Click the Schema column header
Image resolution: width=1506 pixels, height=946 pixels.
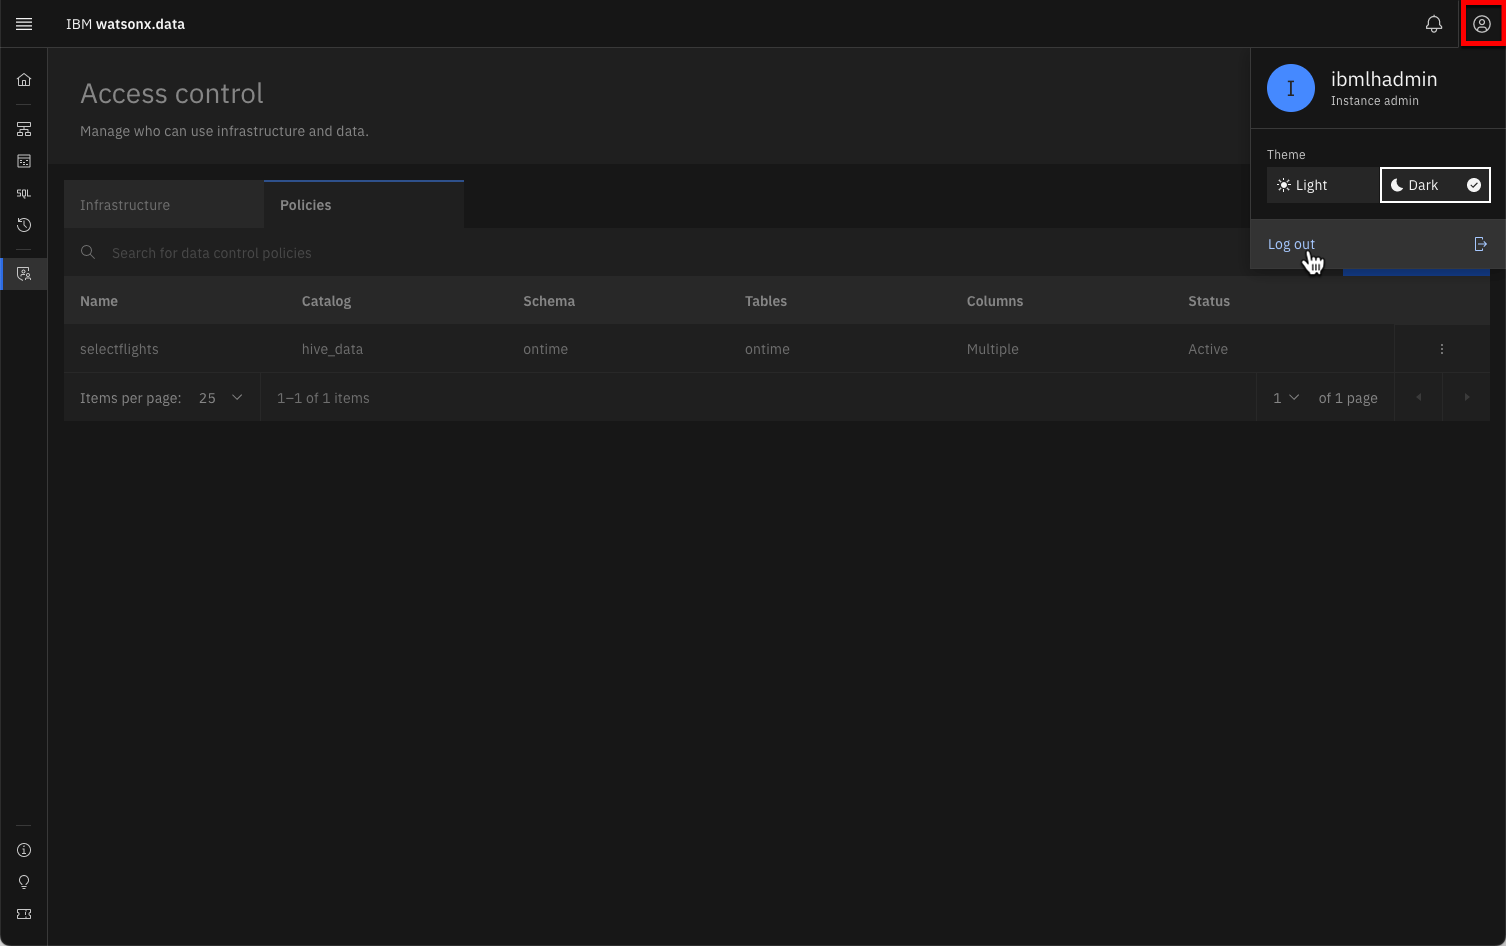pos(549,301)
